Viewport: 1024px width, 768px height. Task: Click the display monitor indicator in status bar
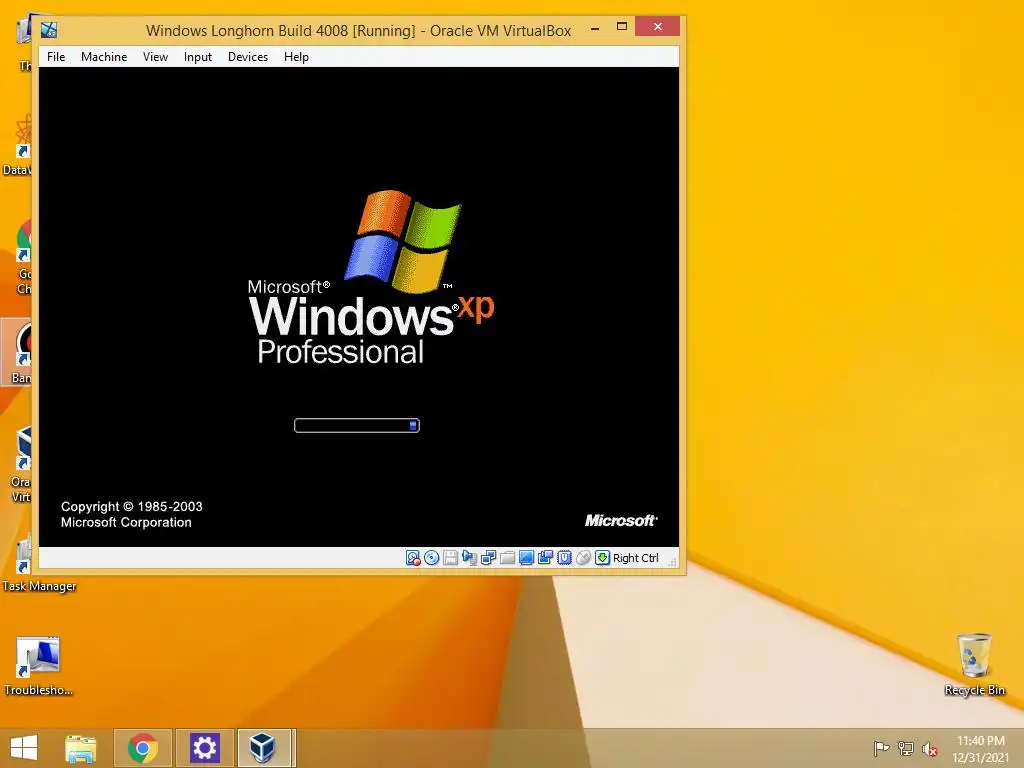(x=526, y=558)
